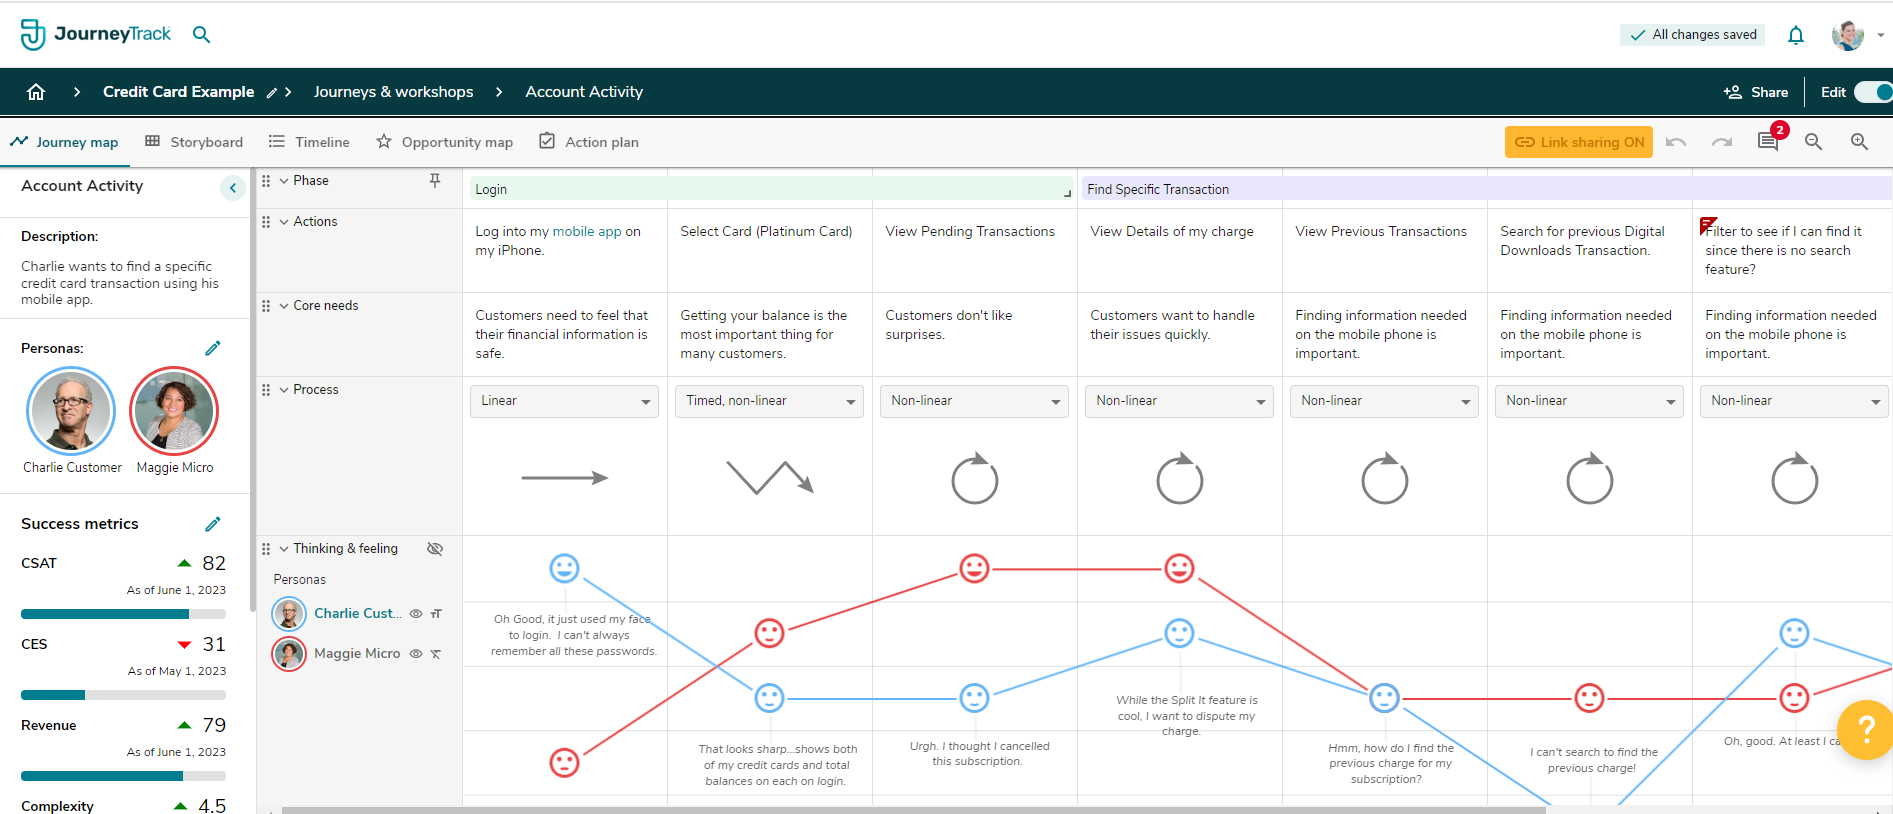Switch to the Journey map tab
This screenshot has height=814, width=1893.
[64, 142]
